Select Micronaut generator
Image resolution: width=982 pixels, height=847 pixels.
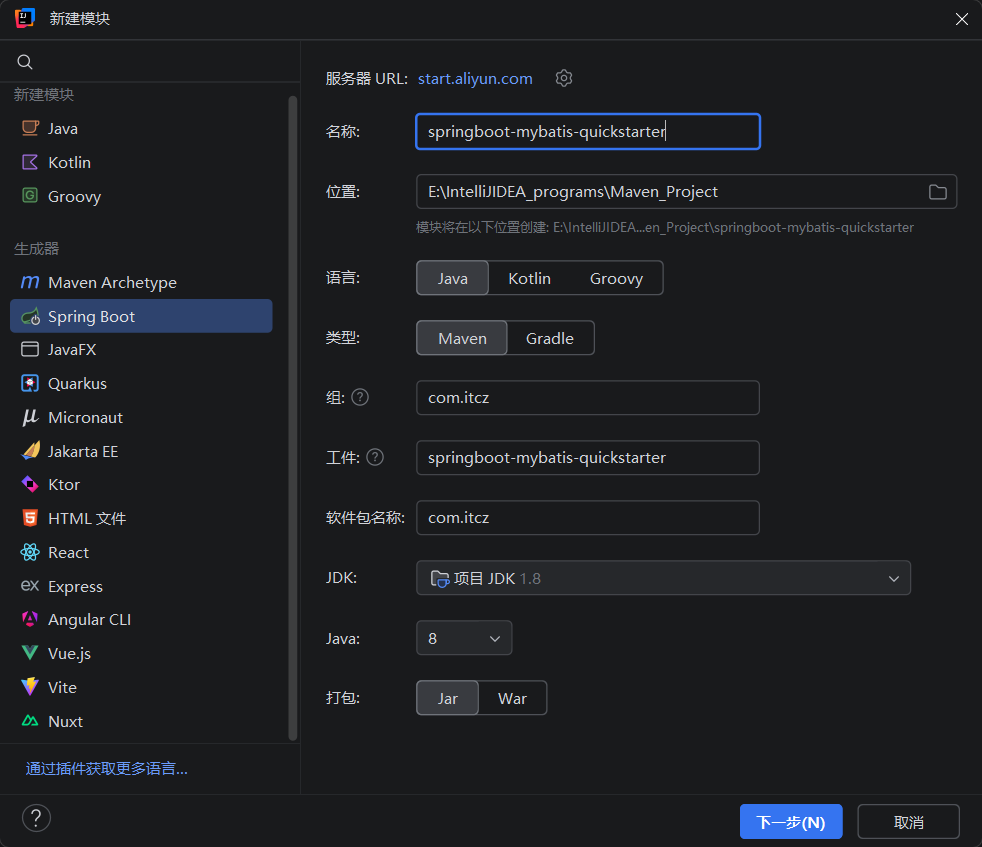coord(142,417)
